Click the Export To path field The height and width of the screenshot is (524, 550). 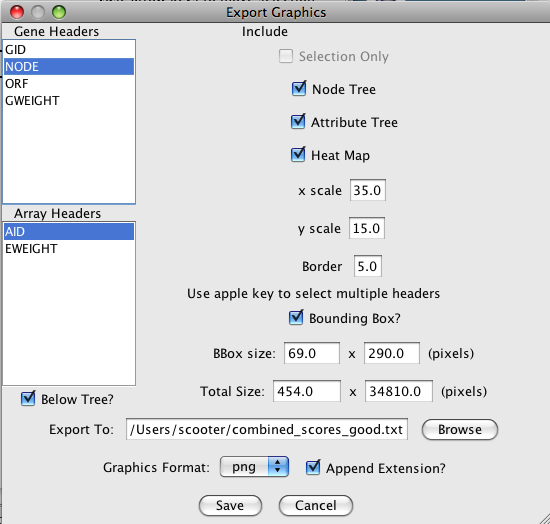point(267,429)
